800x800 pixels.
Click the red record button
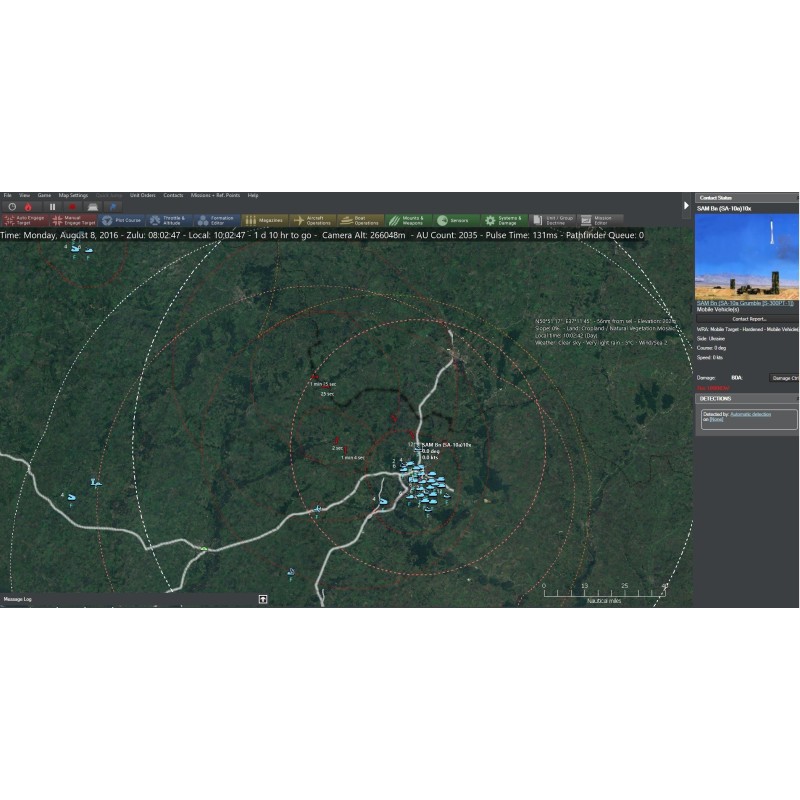[72, 206]
